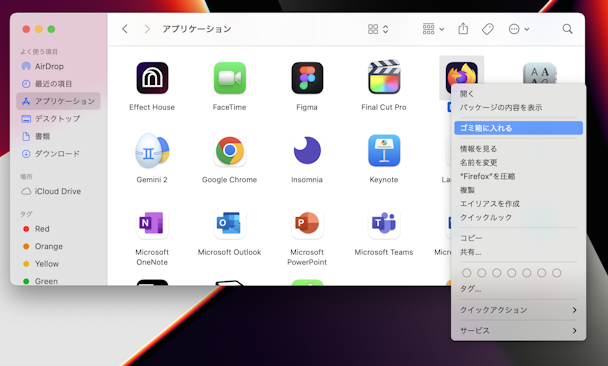The height and width of the screenshot is (366, 608).
Task: Expand クイックアクション submenu
Action: (518, 310)
